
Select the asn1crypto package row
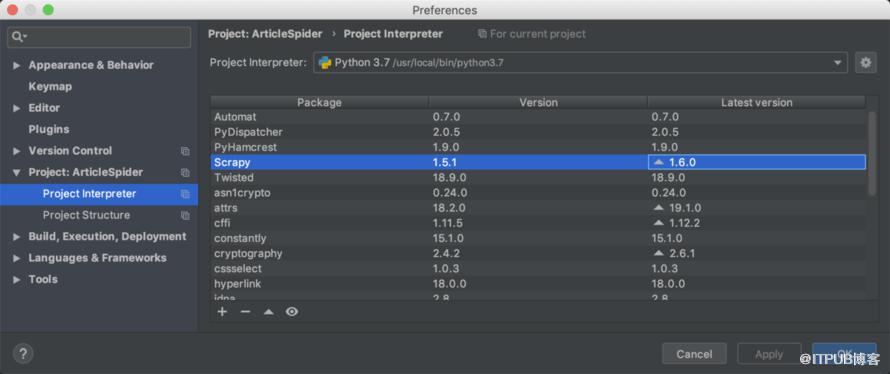tap(538, 193)
